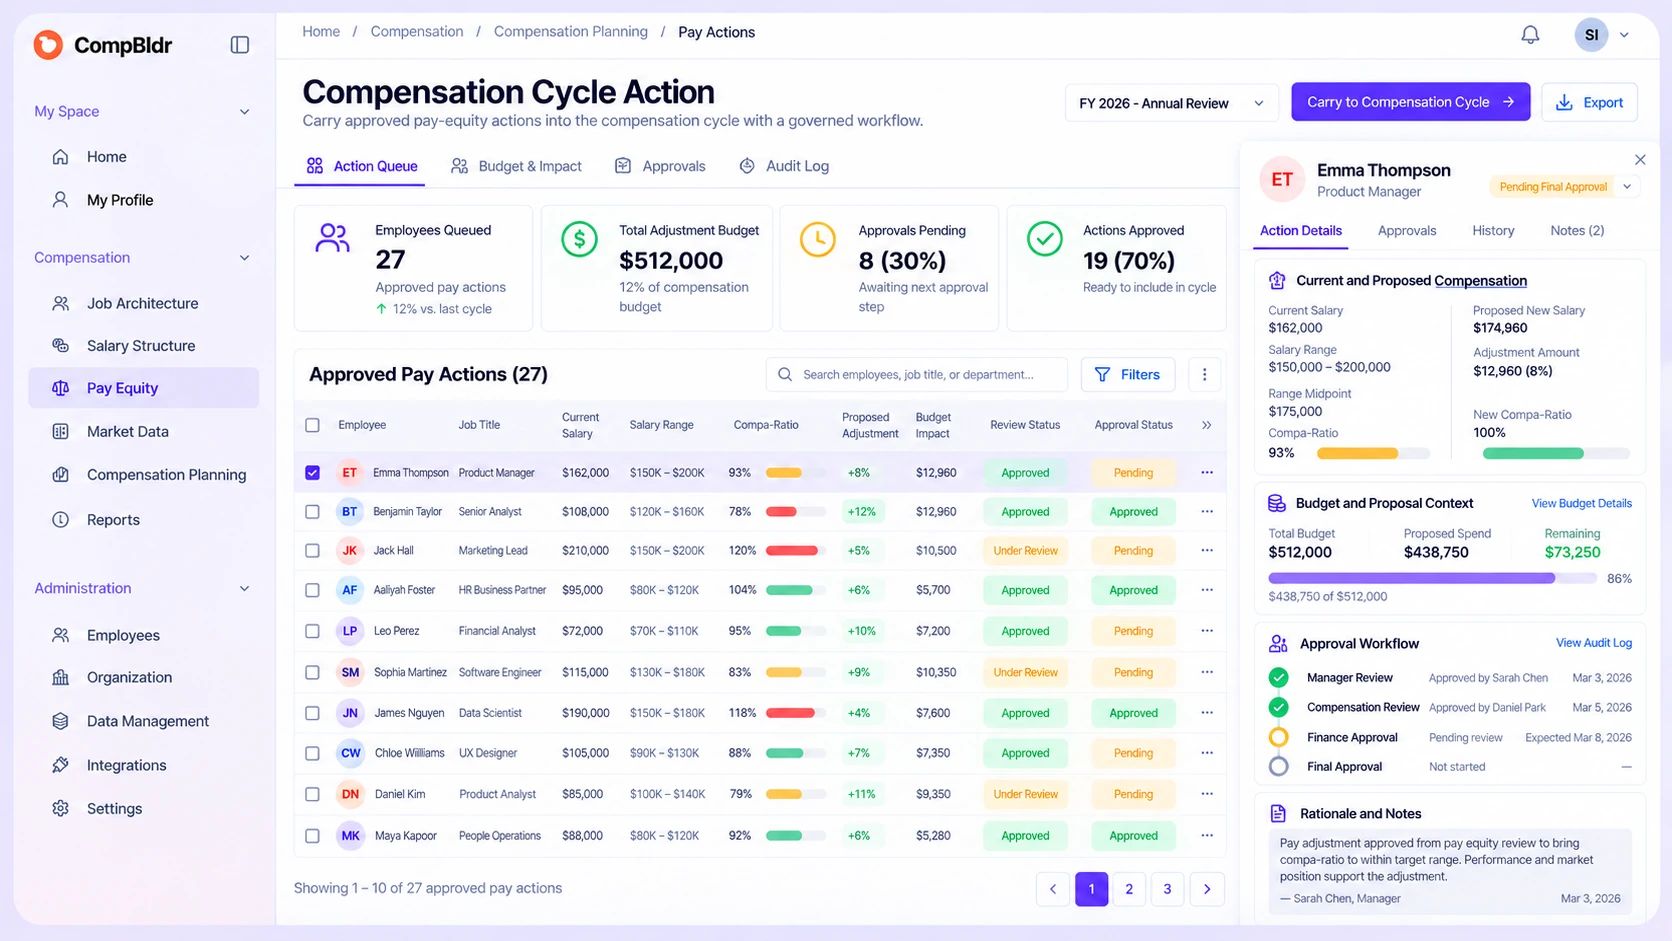This screenshot has height=941, width=1672.
Task: Open row actions for Benjamin Taylor
Action: pyautogui.click(x=1207, y=511)
